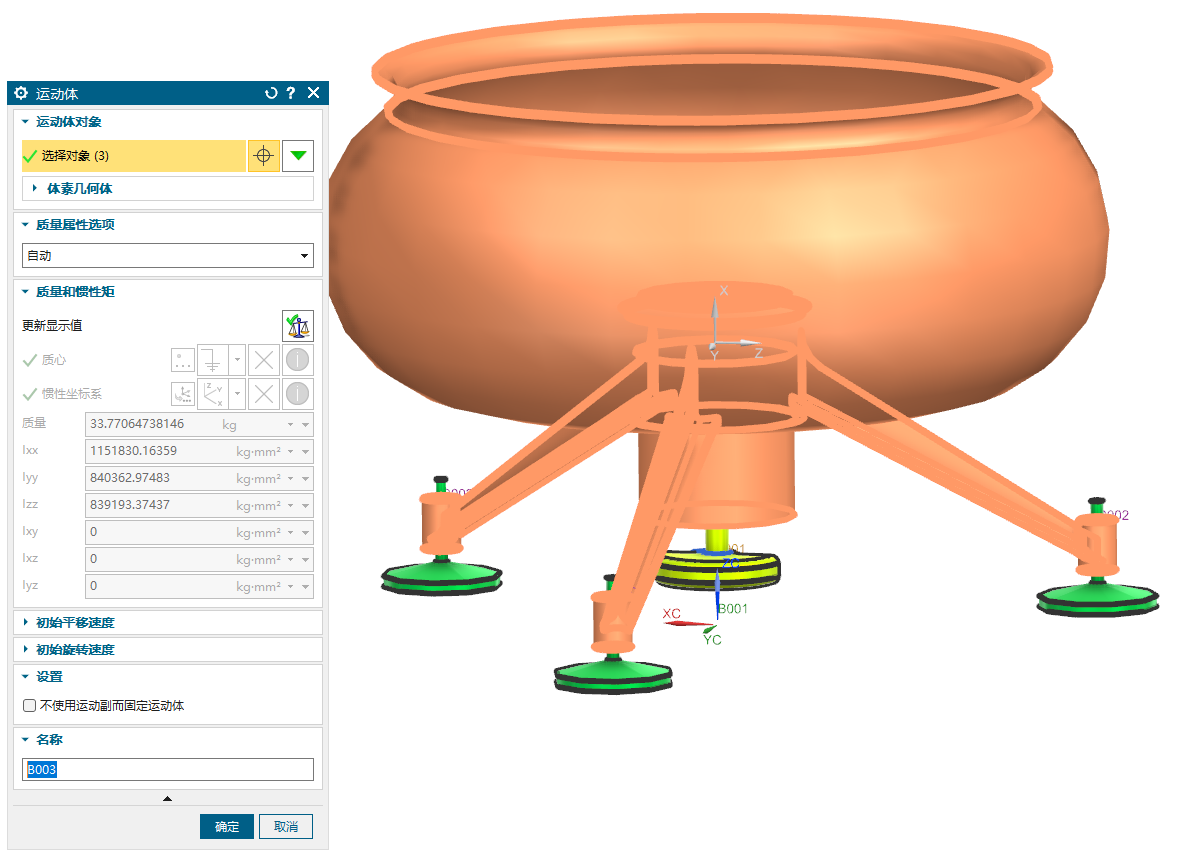Open help with the question mark icon
Image resolution: width=1187 pixels, height=855 pixels.
[x=291, y=93]
